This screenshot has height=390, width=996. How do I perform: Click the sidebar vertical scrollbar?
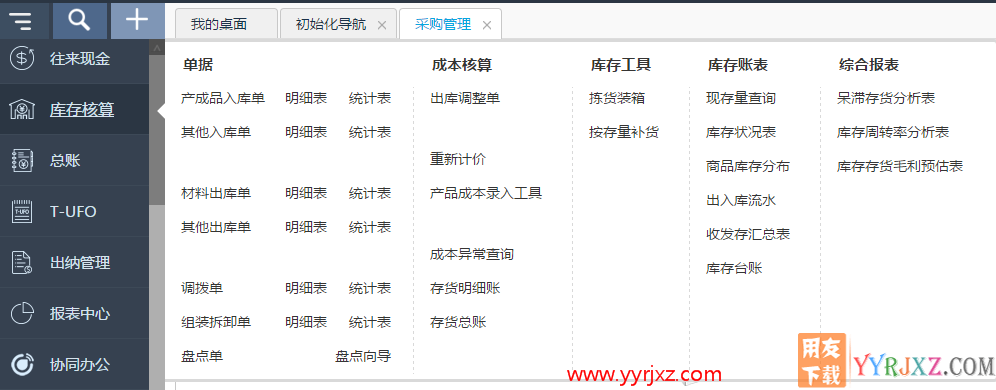point(157,215)
